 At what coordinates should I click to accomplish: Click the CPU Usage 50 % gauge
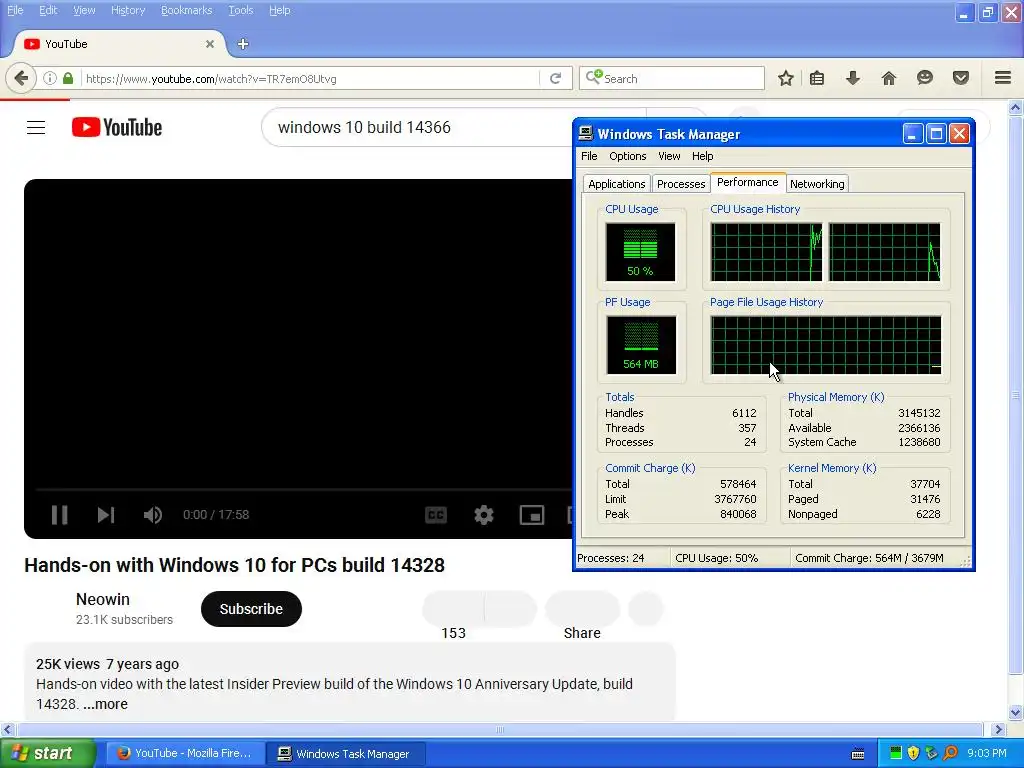[640, 252]
